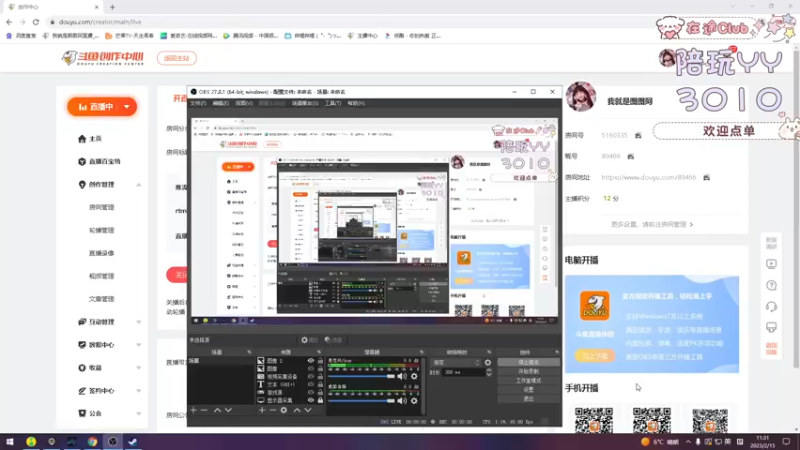The width and height of the screenshot is (800, 450).
Task: Open Chrome in the Windows taskbar
Action: [92, 441]
